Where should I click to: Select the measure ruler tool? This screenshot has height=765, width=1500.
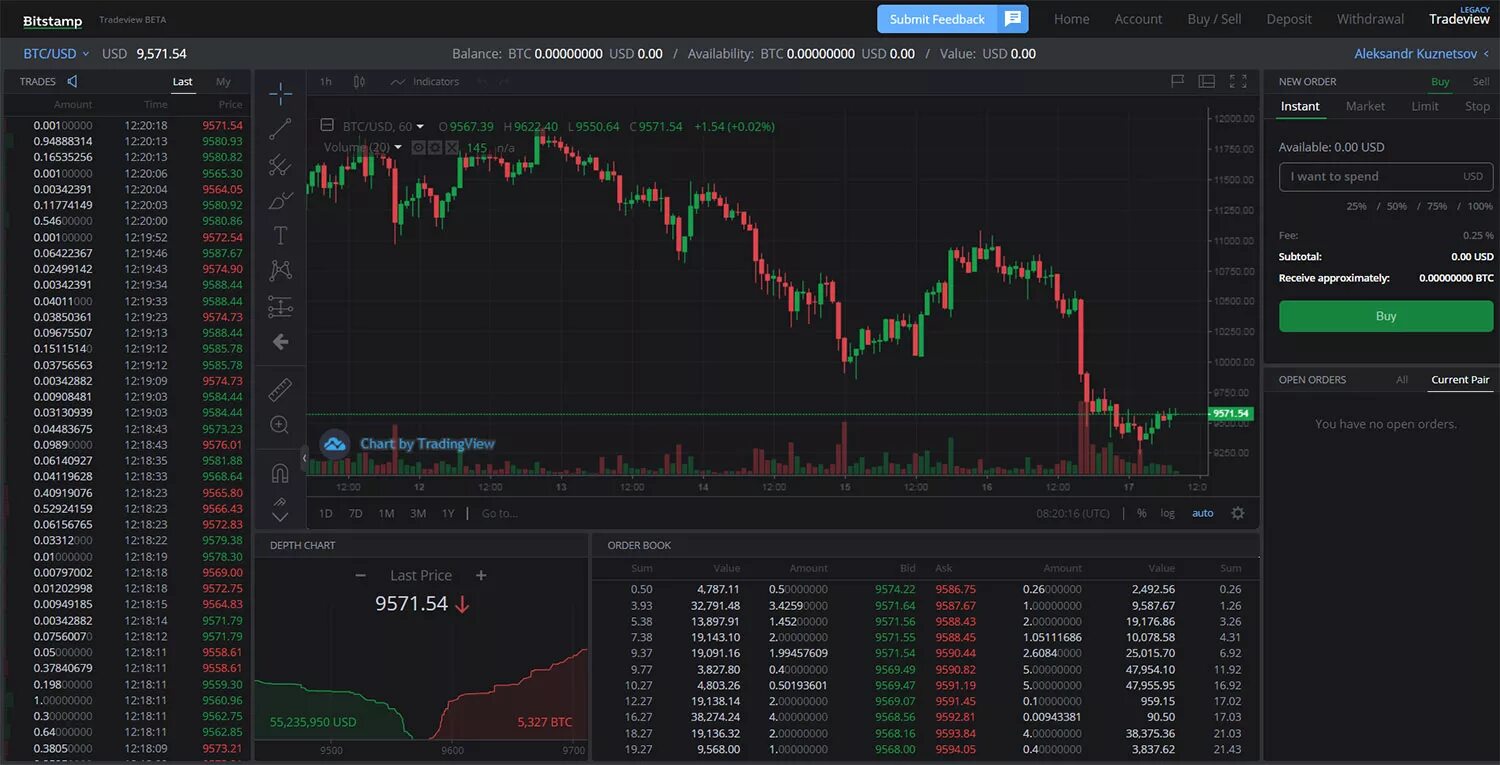[x=280, y=389]
